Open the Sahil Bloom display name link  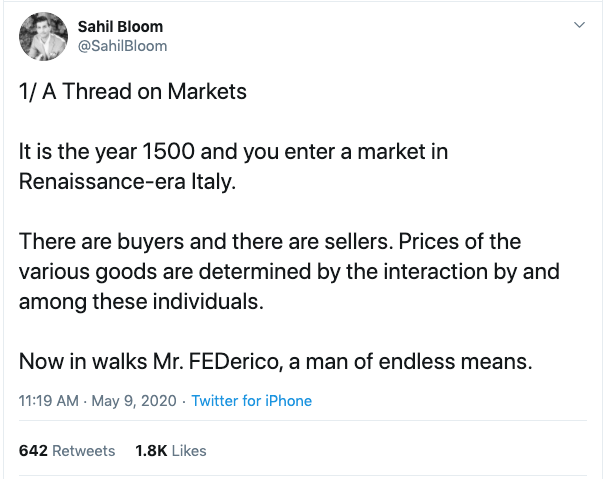point(120,25)
